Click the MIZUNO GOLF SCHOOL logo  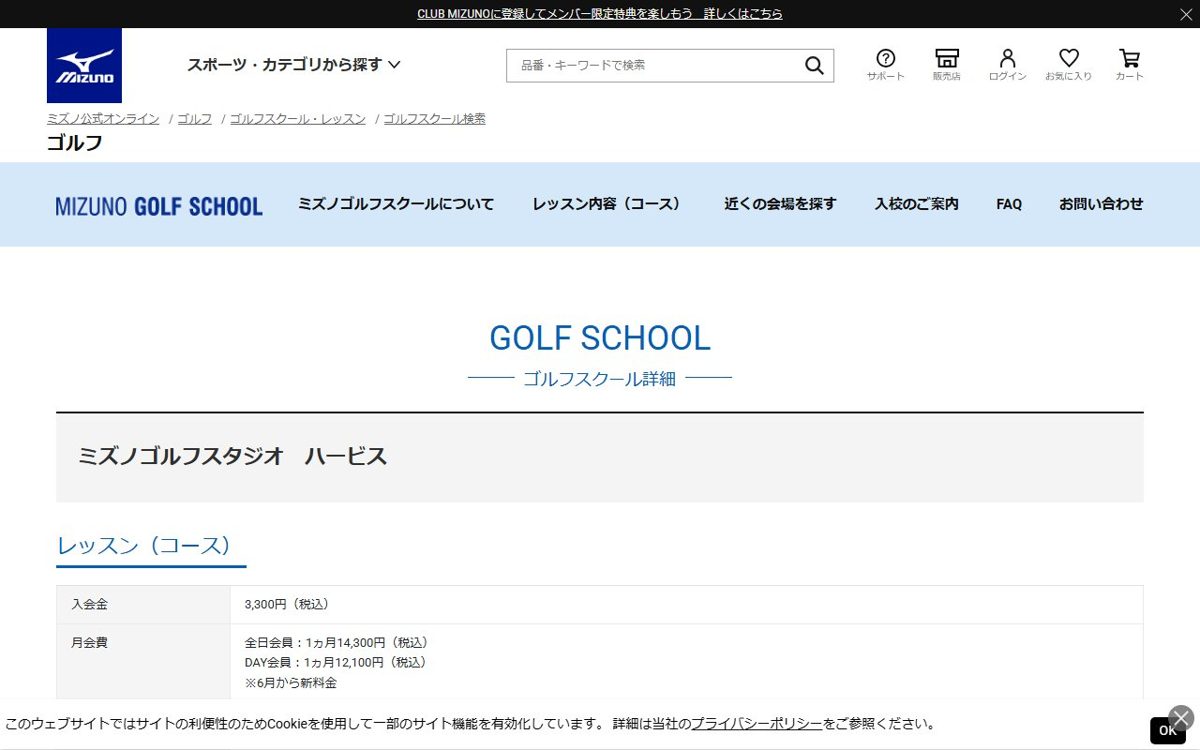[x=159, y=206]
